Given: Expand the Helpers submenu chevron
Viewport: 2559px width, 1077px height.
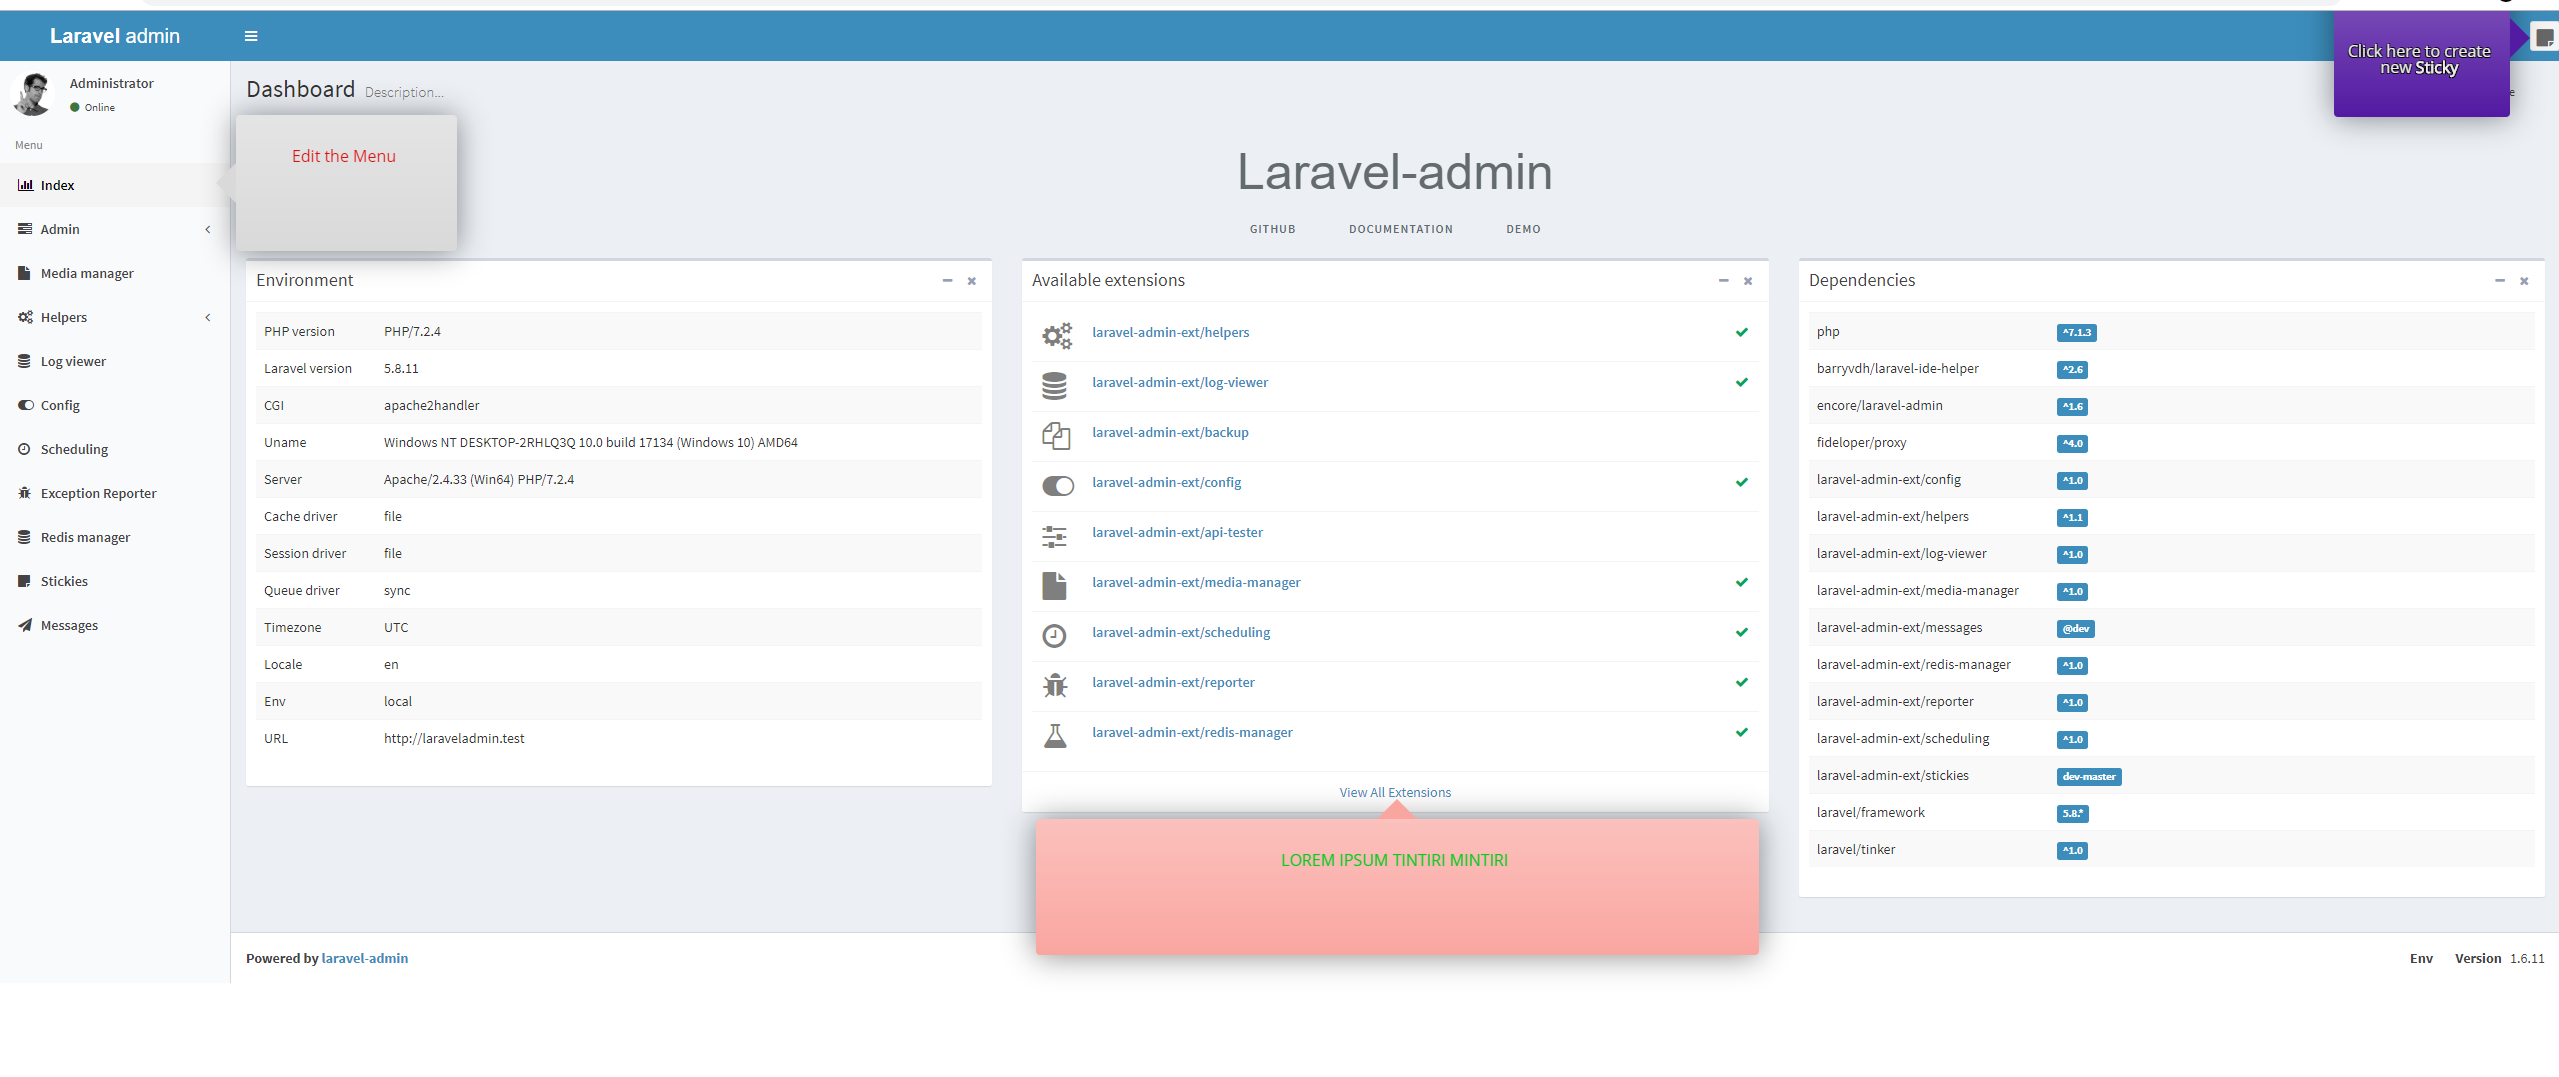Looking at the screenshot, I should pos(208,317).
